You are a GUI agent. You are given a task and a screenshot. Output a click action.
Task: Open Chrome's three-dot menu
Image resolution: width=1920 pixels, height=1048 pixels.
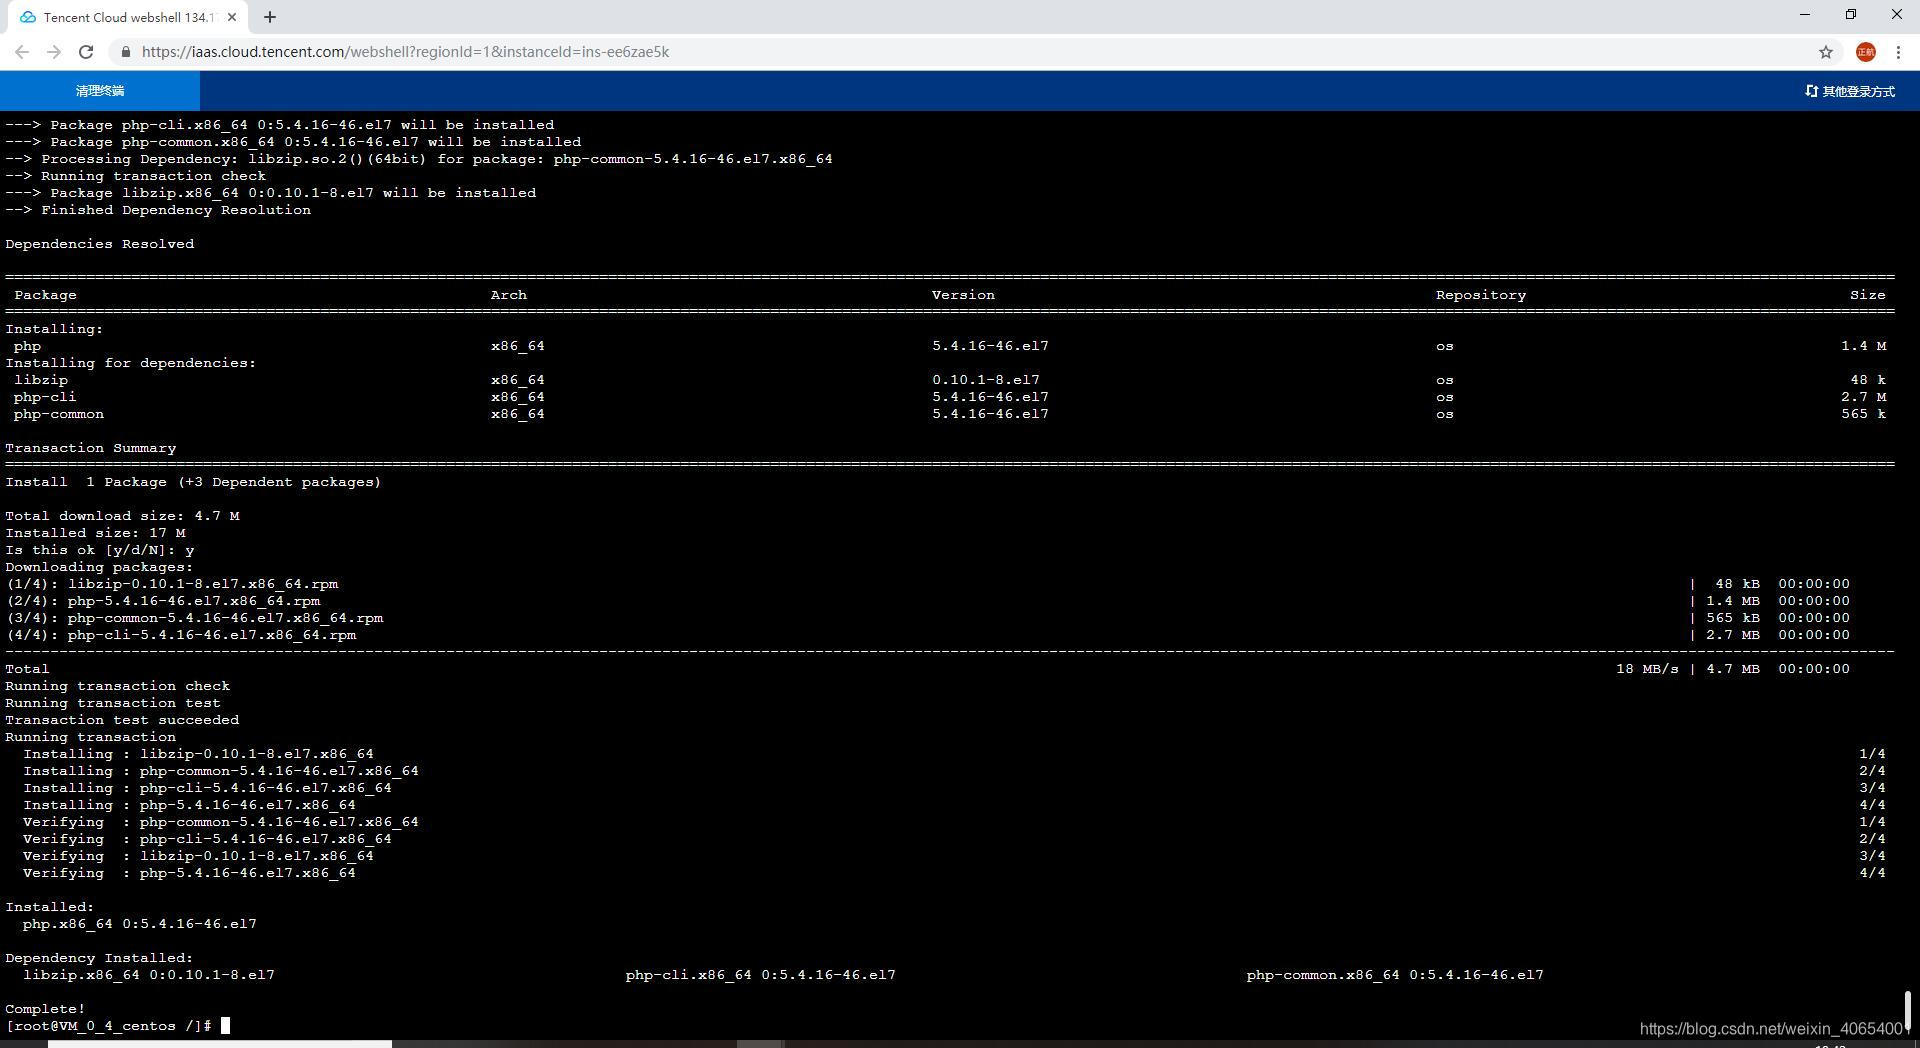1898,52
